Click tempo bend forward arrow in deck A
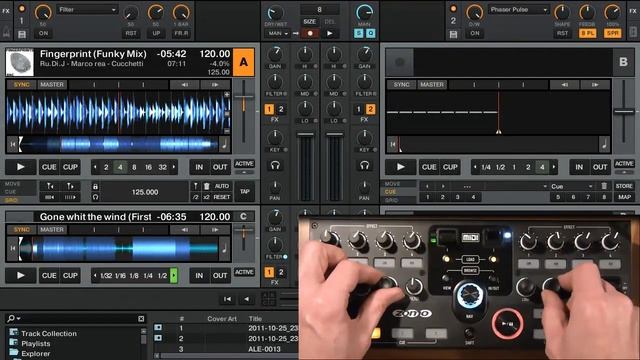The width and height of the screenshot is (640, 360). 215,85
